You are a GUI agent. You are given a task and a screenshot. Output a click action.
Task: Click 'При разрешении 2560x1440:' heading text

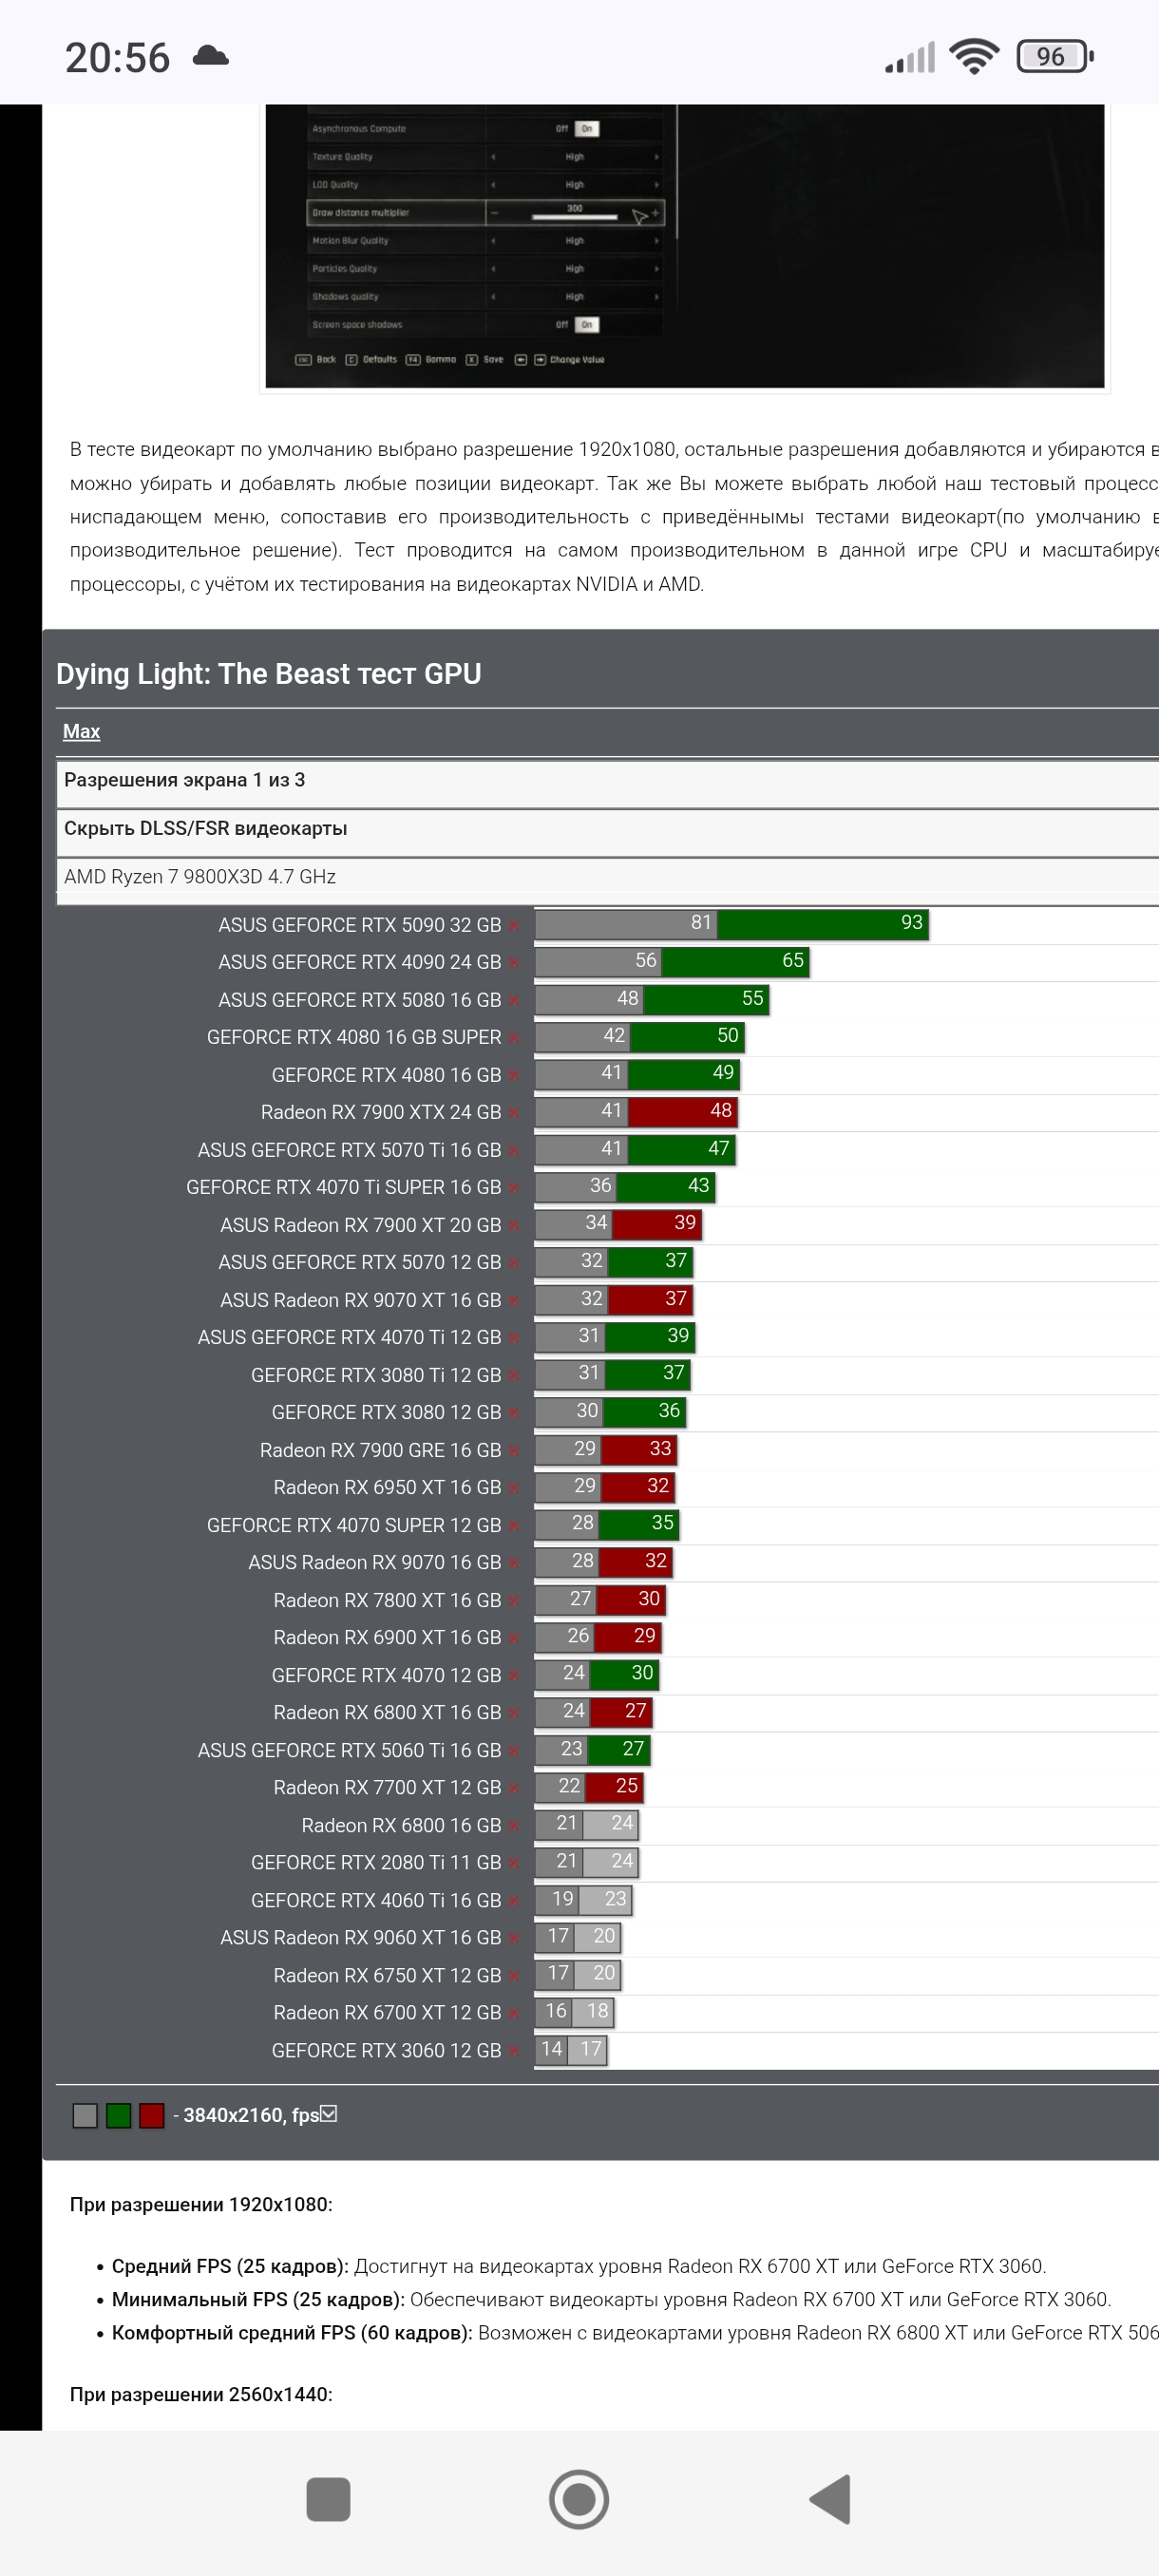click(x=201, y=2394)
